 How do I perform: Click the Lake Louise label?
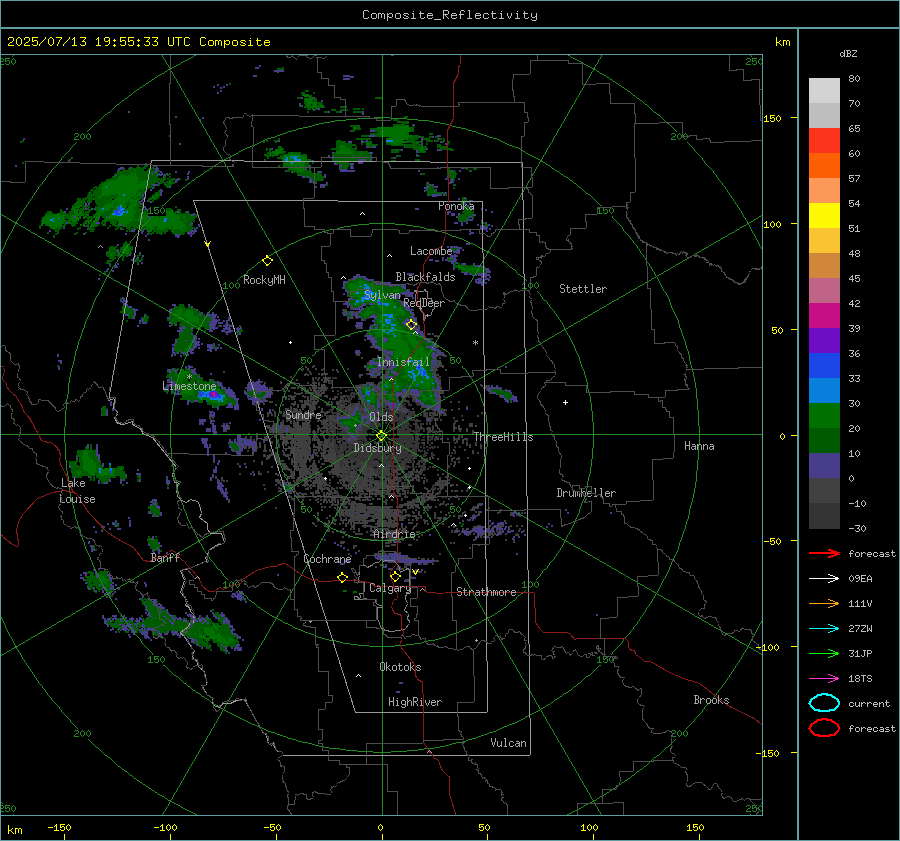pos(77,491)
